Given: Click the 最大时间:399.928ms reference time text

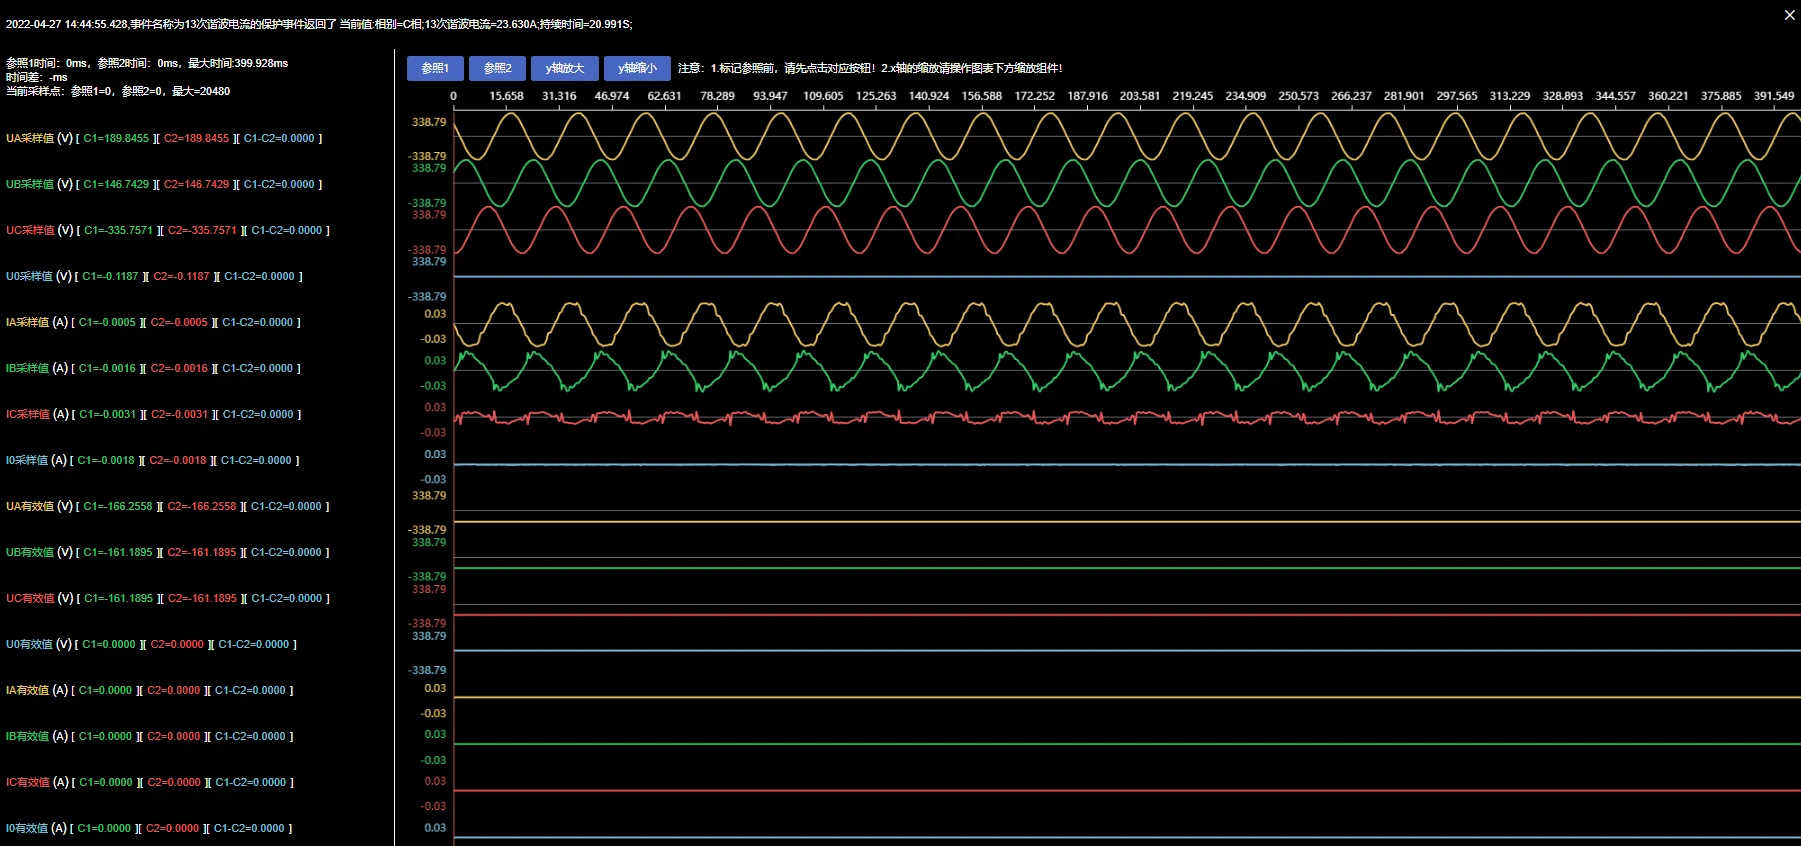Looking at the screenshot, I should point(238,63).
